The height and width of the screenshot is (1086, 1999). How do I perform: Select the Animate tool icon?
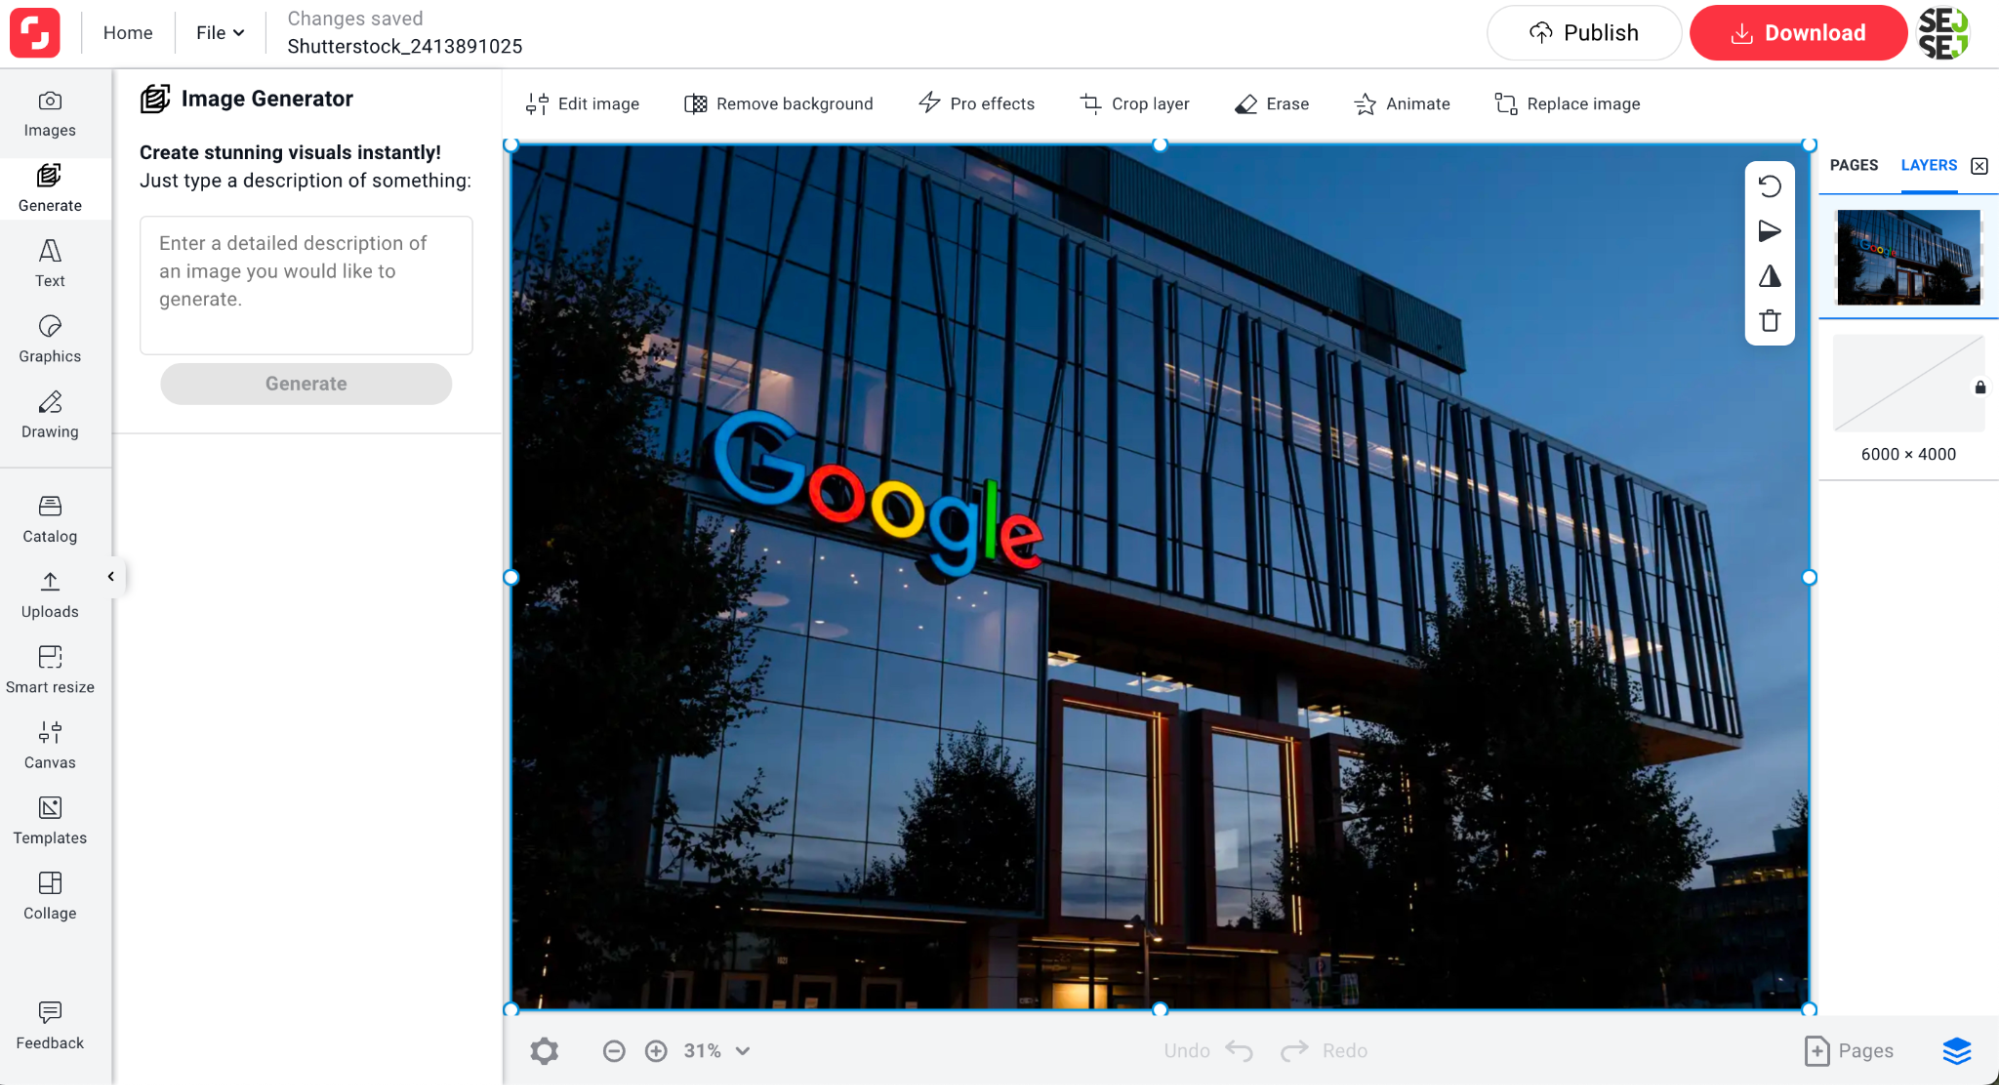coord(1365,103)
